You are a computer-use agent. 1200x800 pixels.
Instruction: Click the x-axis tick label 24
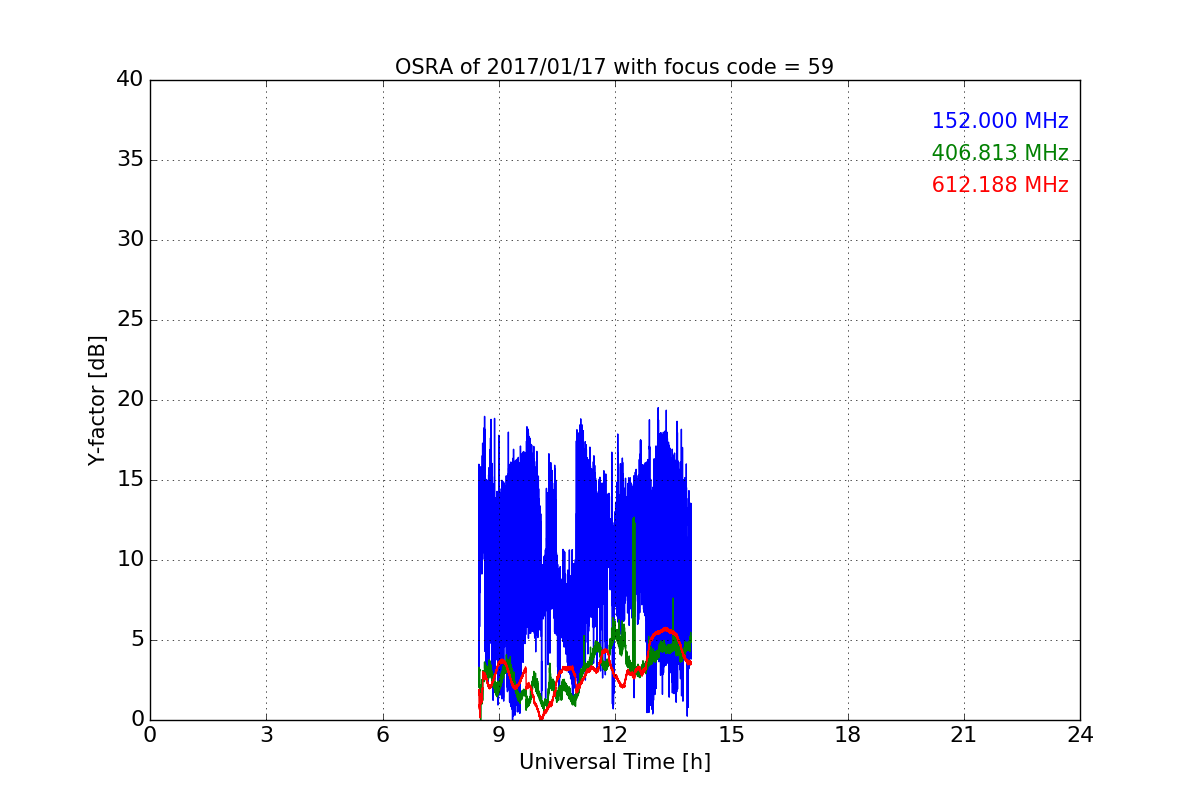point(1080,735)
